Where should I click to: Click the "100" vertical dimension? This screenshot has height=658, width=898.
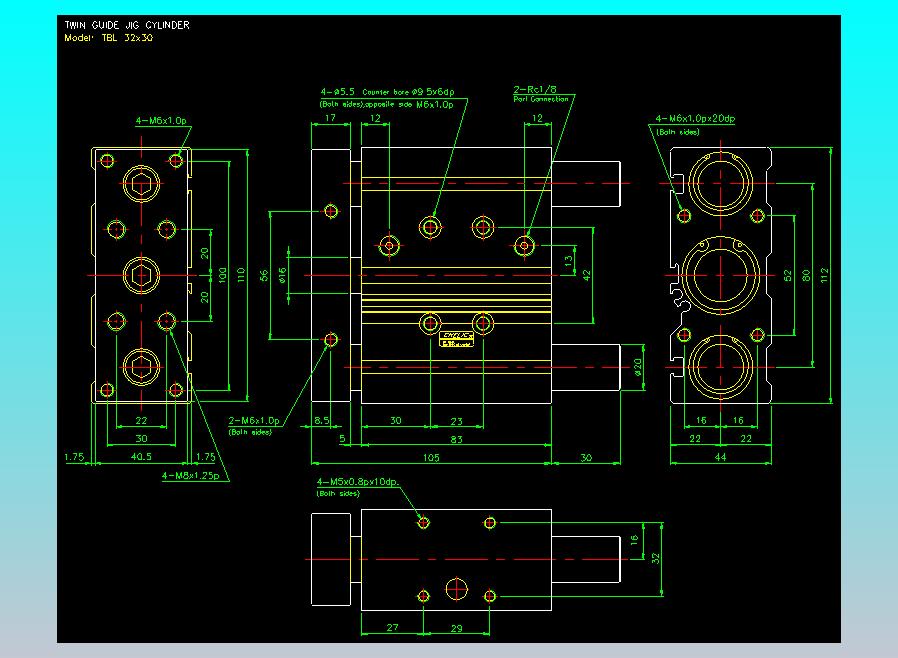tap(223, 275)
